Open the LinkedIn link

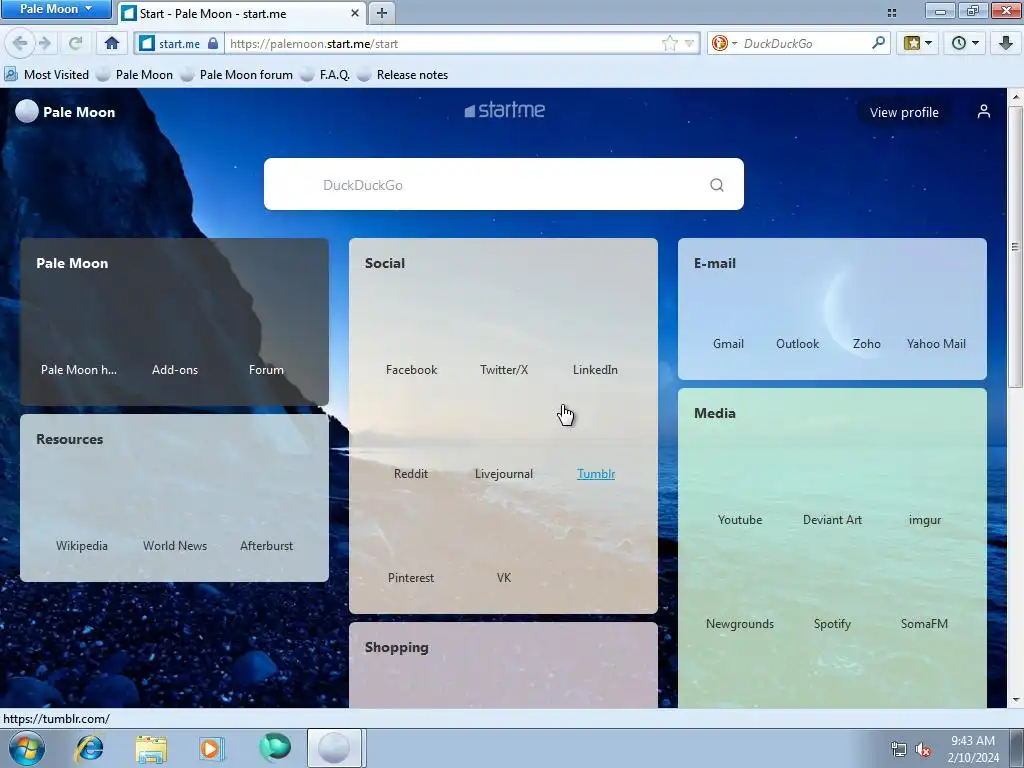tap(595, 370)
